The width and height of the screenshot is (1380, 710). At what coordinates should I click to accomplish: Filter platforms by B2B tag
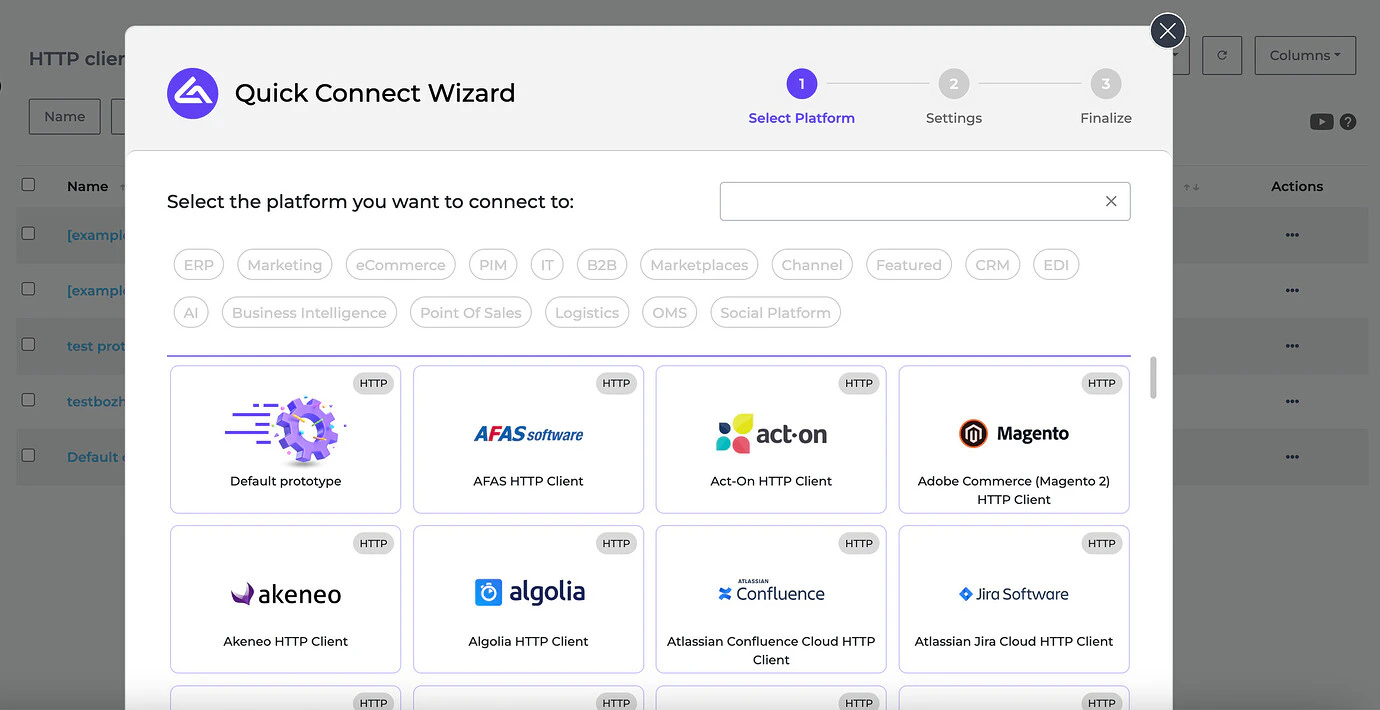[x=602, y=265]
